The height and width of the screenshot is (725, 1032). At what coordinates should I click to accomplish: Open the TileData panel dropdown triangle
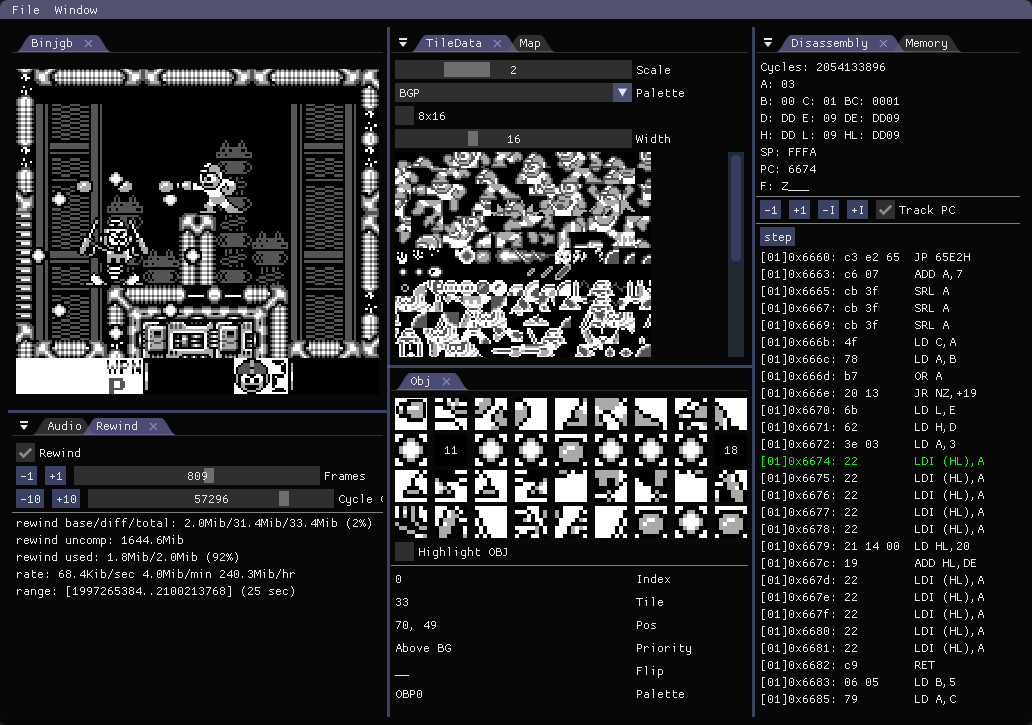point(403,43)
